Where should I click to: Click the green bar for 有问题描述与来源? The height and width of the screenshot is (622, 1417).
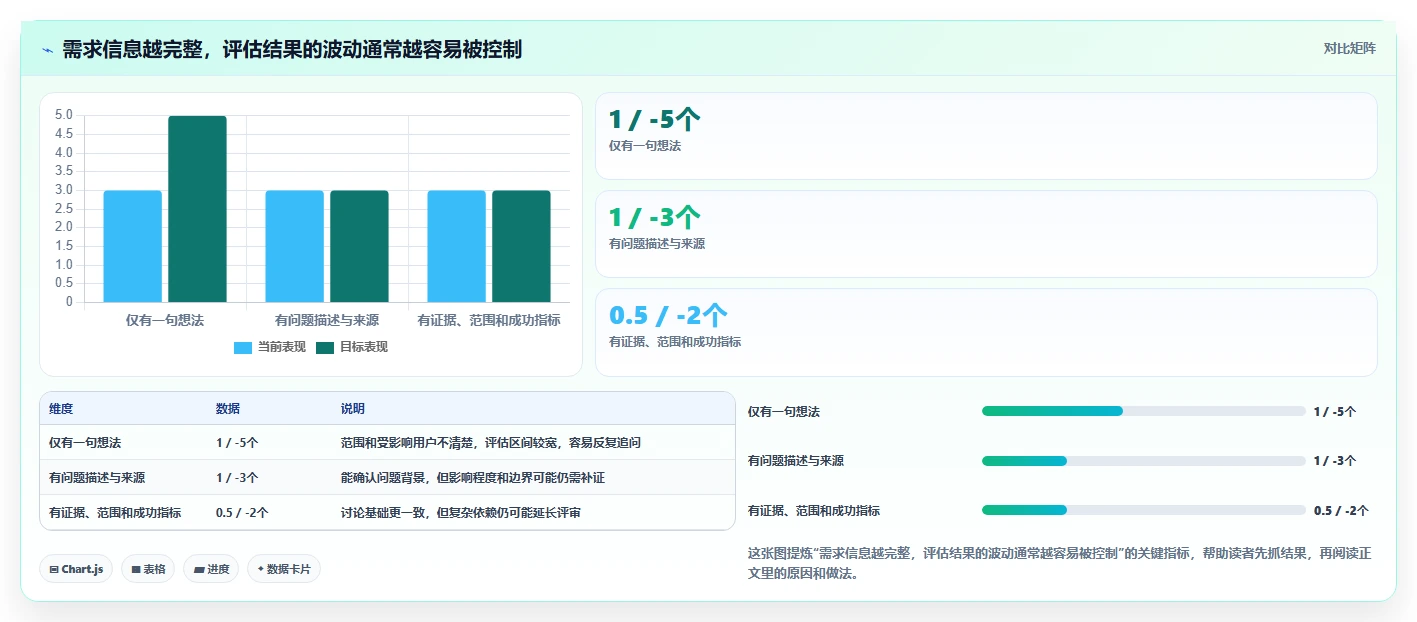click(359, 246)
